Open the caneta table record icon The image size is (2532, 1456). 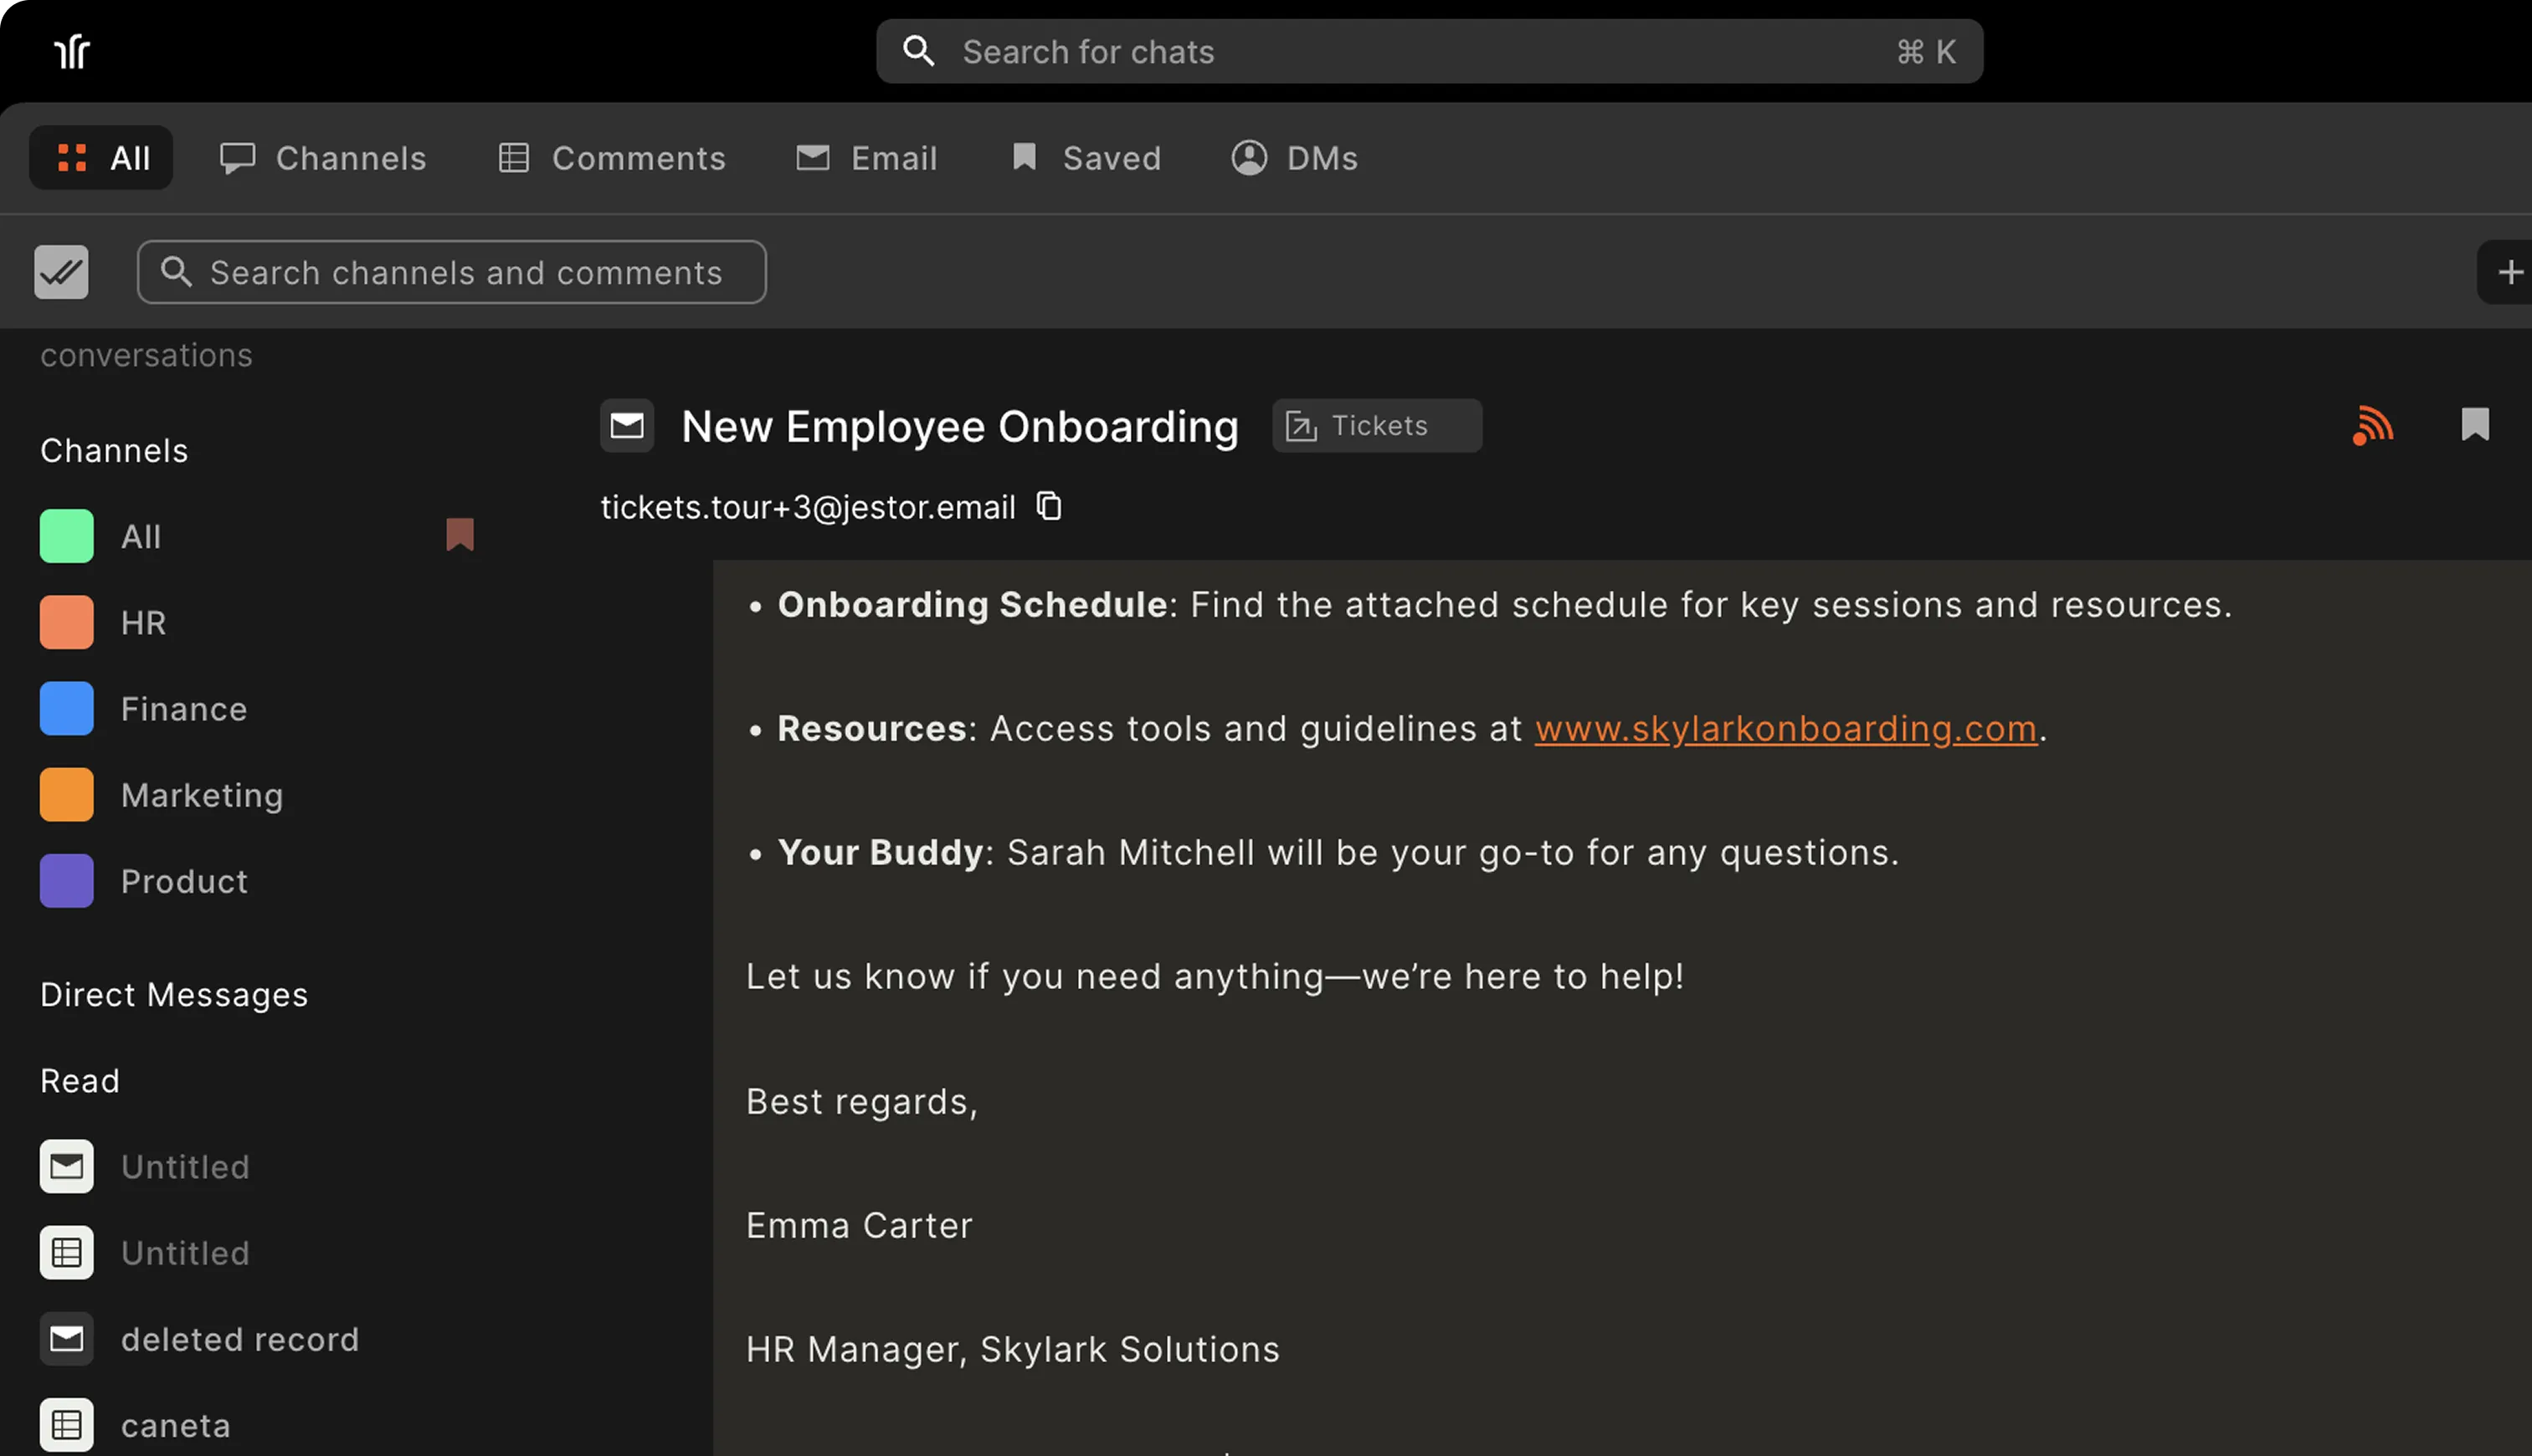tap(66, 1424)
